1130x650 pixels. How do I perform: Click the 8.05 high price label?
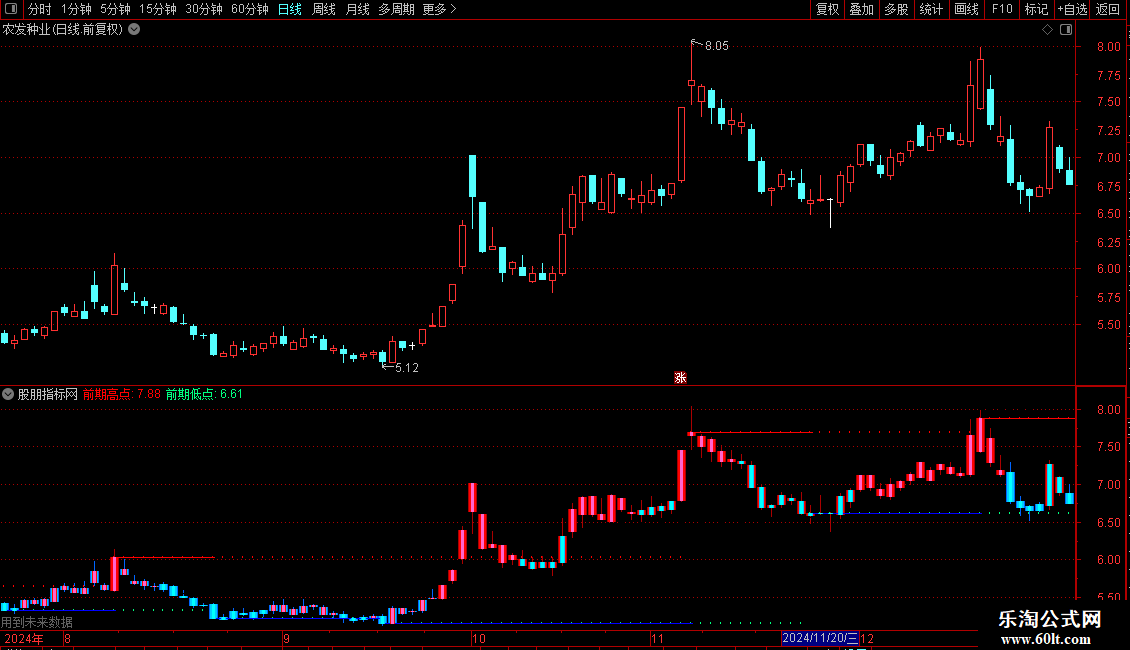click(716, 46)
